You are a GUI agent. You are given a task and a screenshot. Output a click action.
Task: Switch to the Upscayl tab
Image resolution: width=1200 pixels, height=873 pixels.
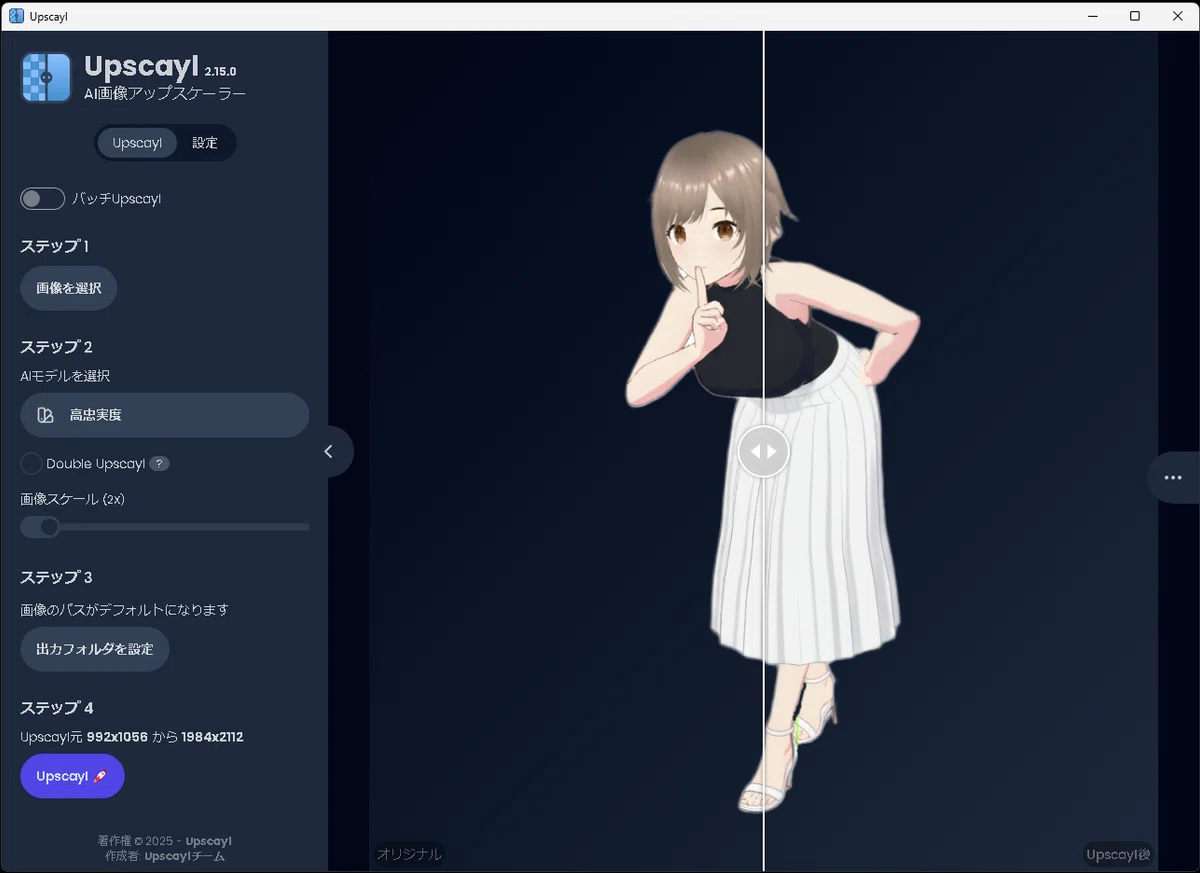point(137,143)
